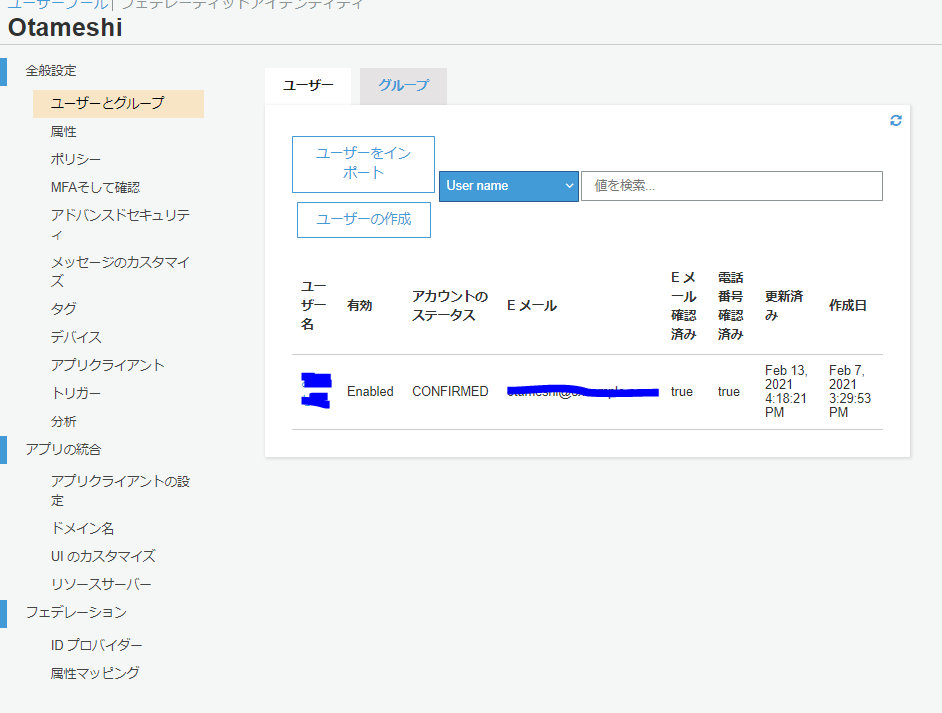Open アプリクライアントの設定 page

point(120,491)
